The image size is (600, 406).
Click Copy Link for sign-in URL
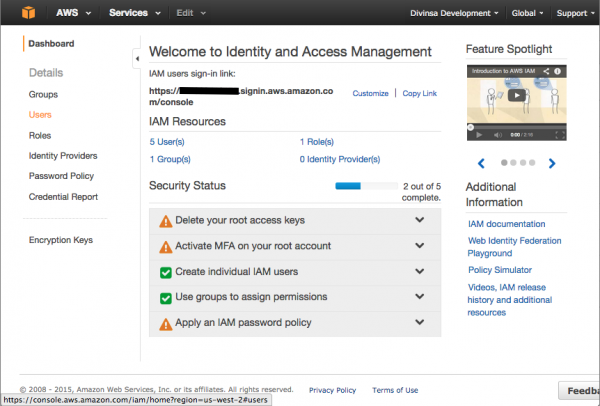point(419,93)
